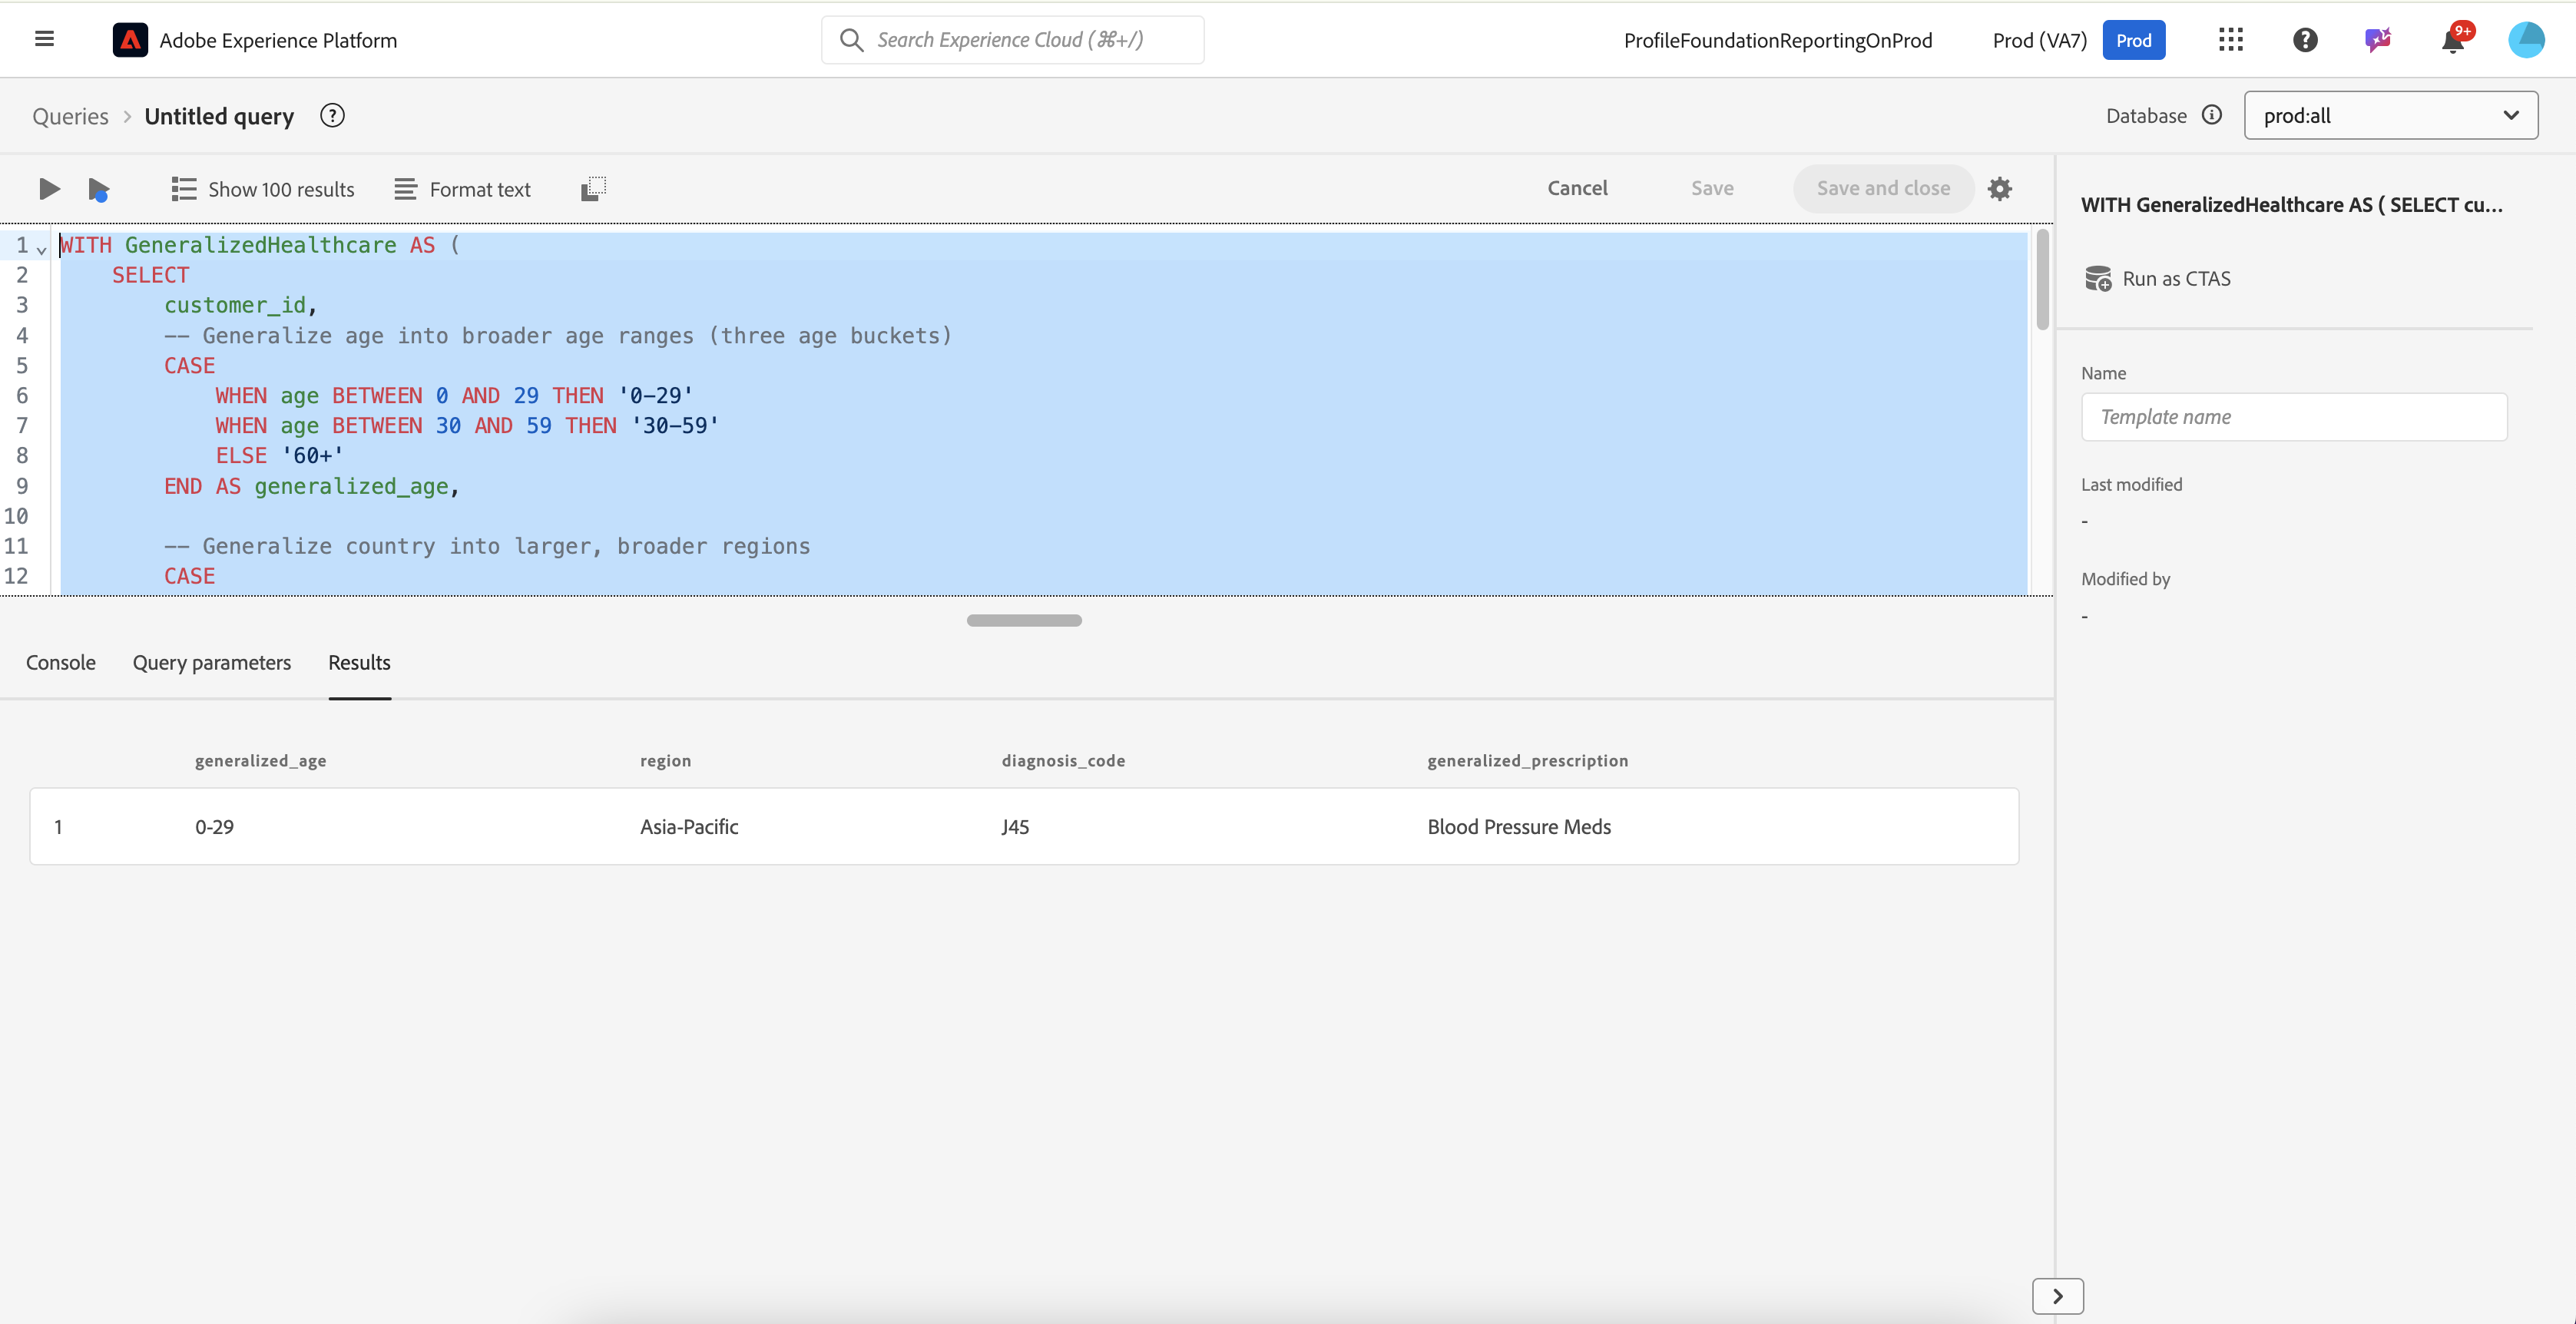Open the AI assistant chat icon

(2378, 40)
